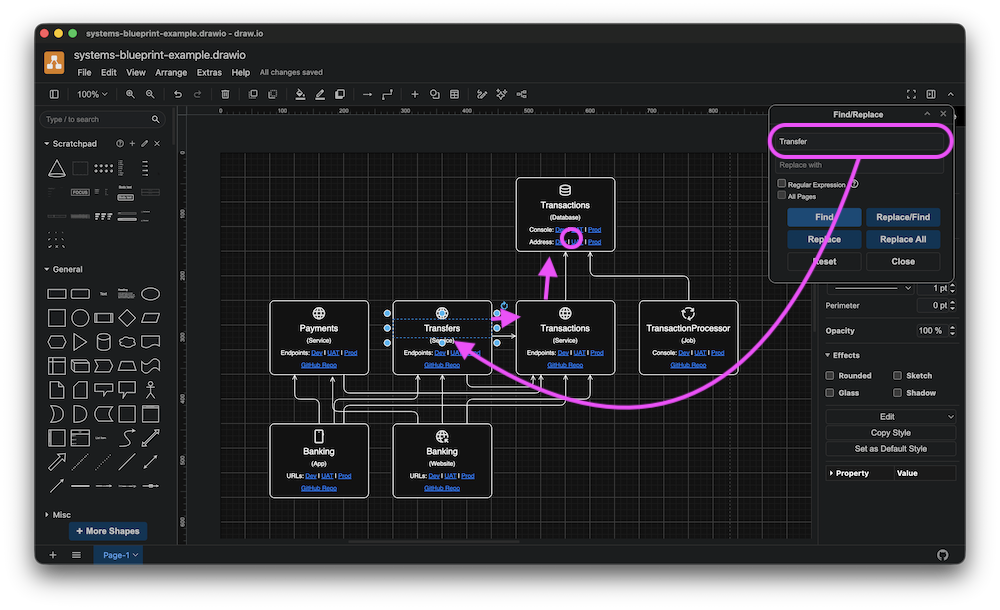
Task: Enable All Pages checkbox
Action: click(782, 195)
